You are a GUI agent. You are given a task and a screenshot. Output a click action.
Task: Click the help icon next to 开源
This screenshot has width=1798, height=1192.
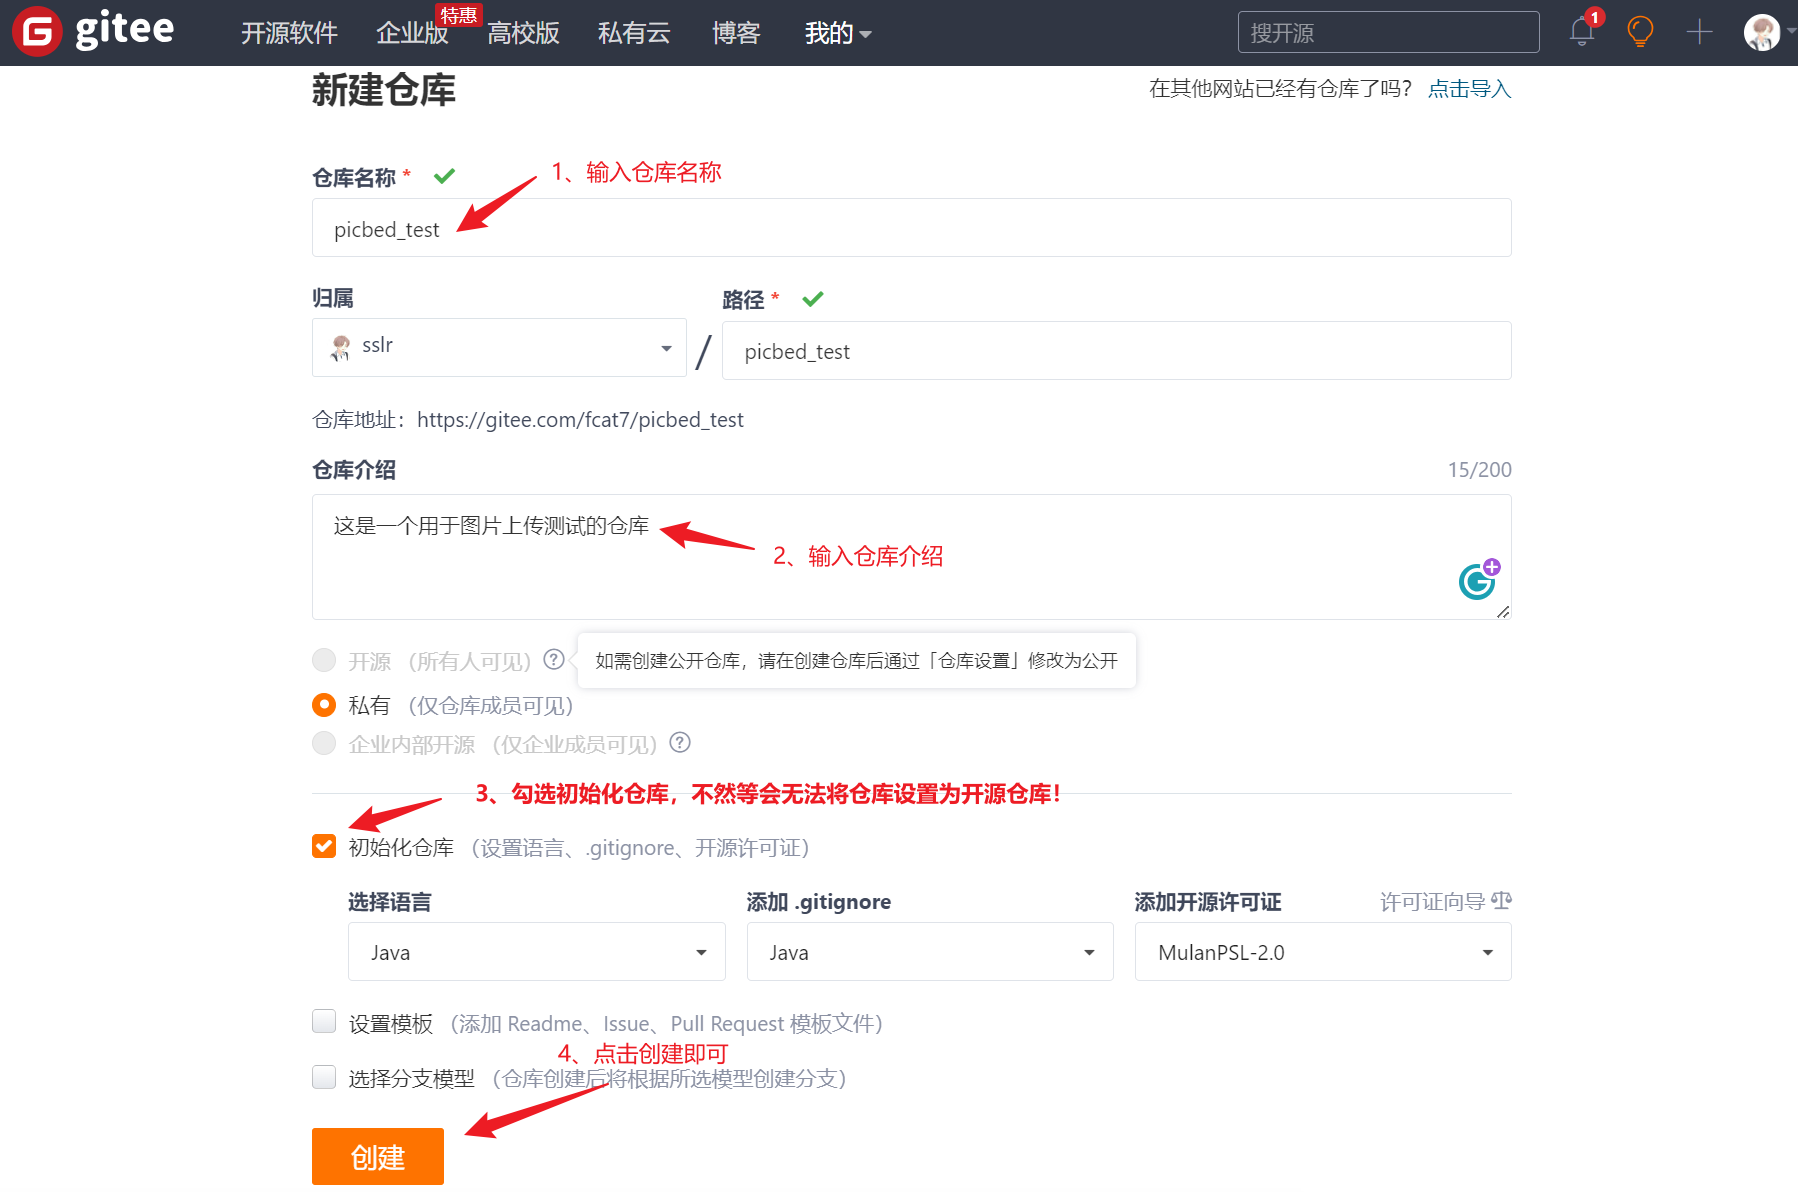point(553,660)
